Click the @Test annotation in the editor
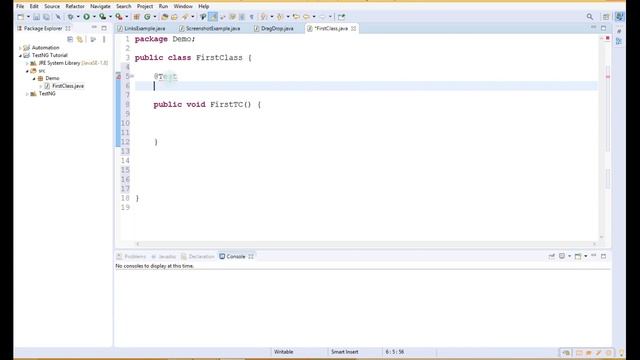640x360 pixels. point(165,76)
